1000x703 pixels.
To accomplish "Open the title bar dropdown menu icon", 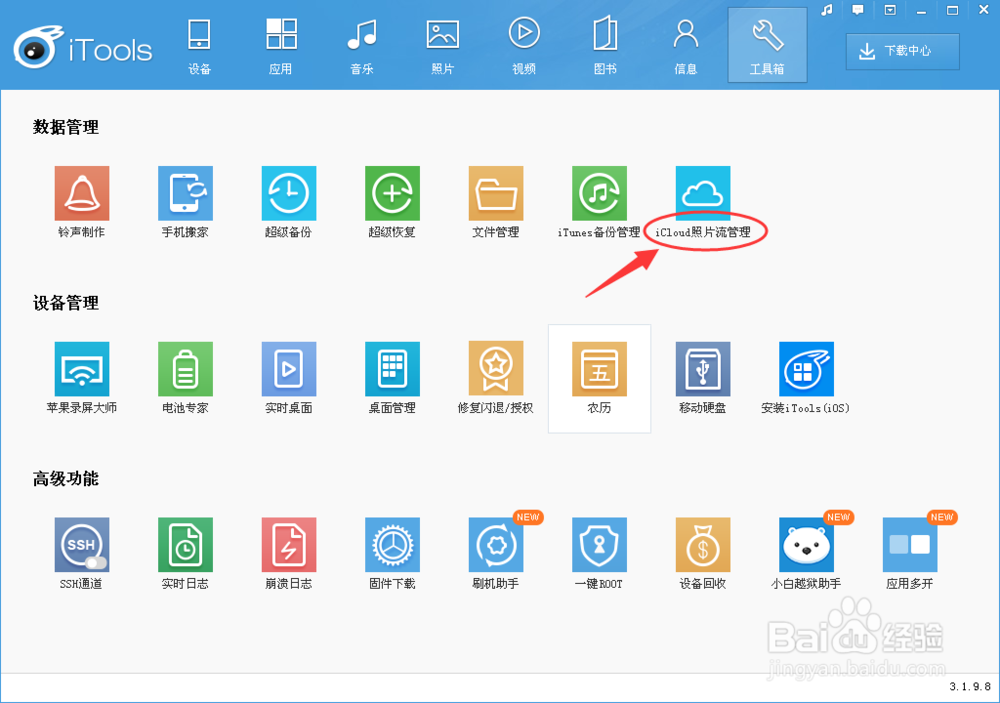I will (890, 10).
